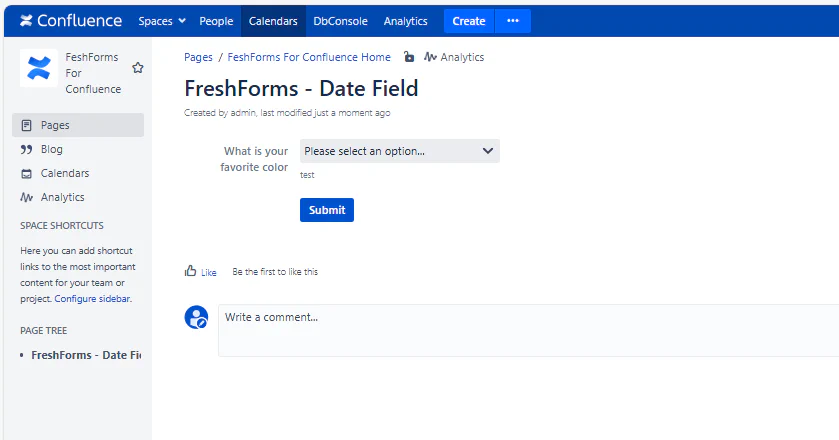The image size is (839, 440).
Task: Open the favorite color select dropdown
Action: [399, 151]
